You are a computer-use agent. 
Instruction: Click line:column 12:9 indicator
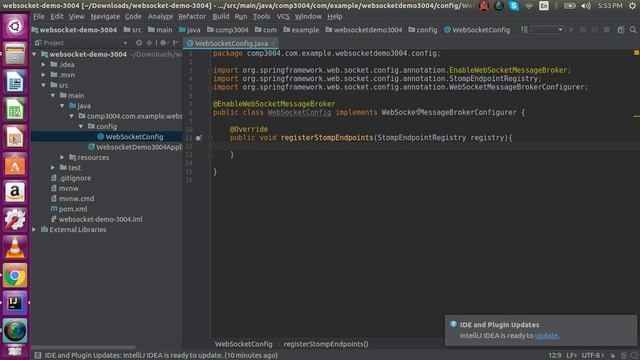click(x=555, y=355)
